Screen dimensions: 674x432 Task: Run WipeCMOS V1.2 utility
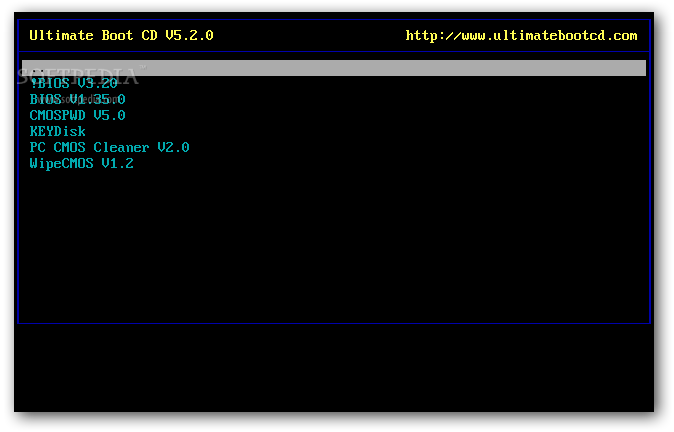82,163
